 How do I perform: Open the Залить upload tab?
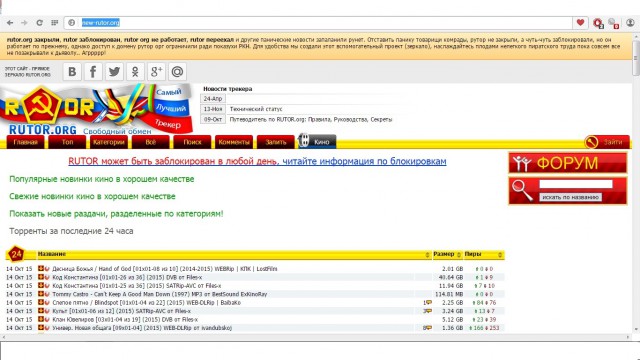tap(276, 142)
